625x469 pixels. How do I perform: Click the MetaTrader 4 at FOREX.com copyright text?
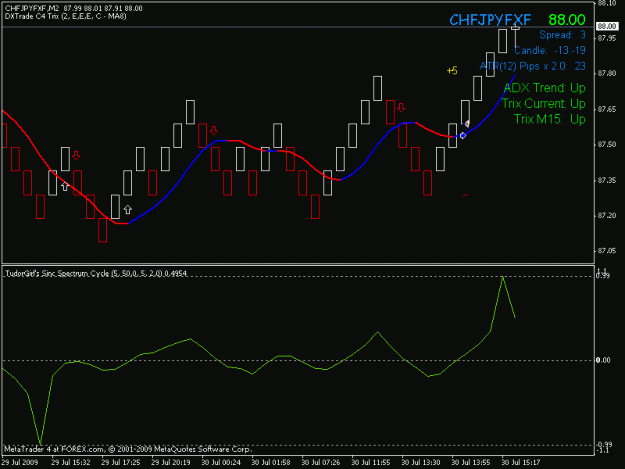click(x=128, y=449)
